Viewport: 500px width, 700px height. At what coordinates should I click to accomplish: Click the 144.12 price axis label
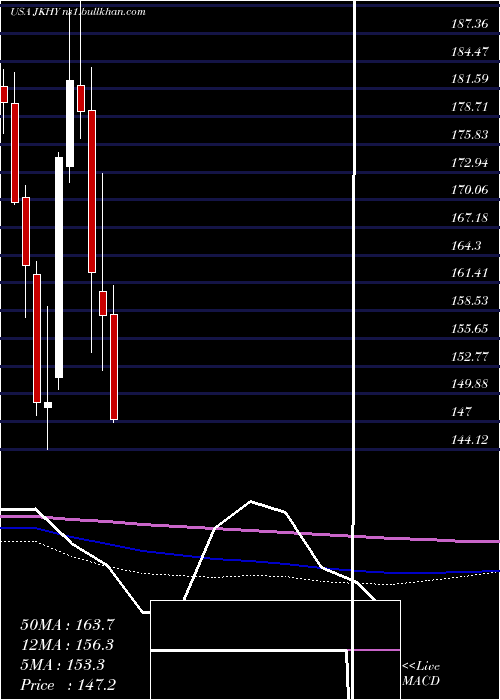[x=470, y=440]
